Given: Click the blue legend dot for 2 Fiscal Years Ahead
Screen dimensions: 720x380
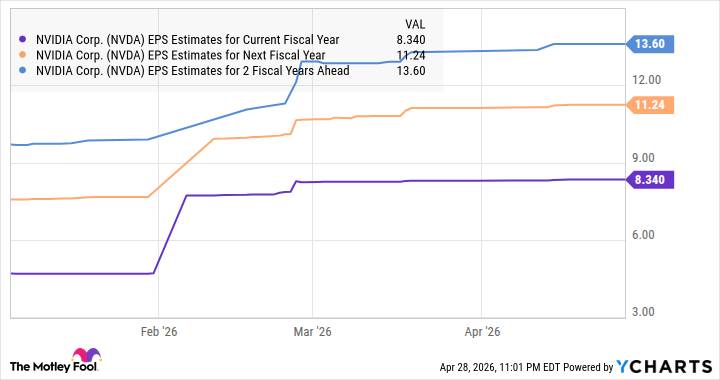Looking at the screenshot, I should coord(22,71).
